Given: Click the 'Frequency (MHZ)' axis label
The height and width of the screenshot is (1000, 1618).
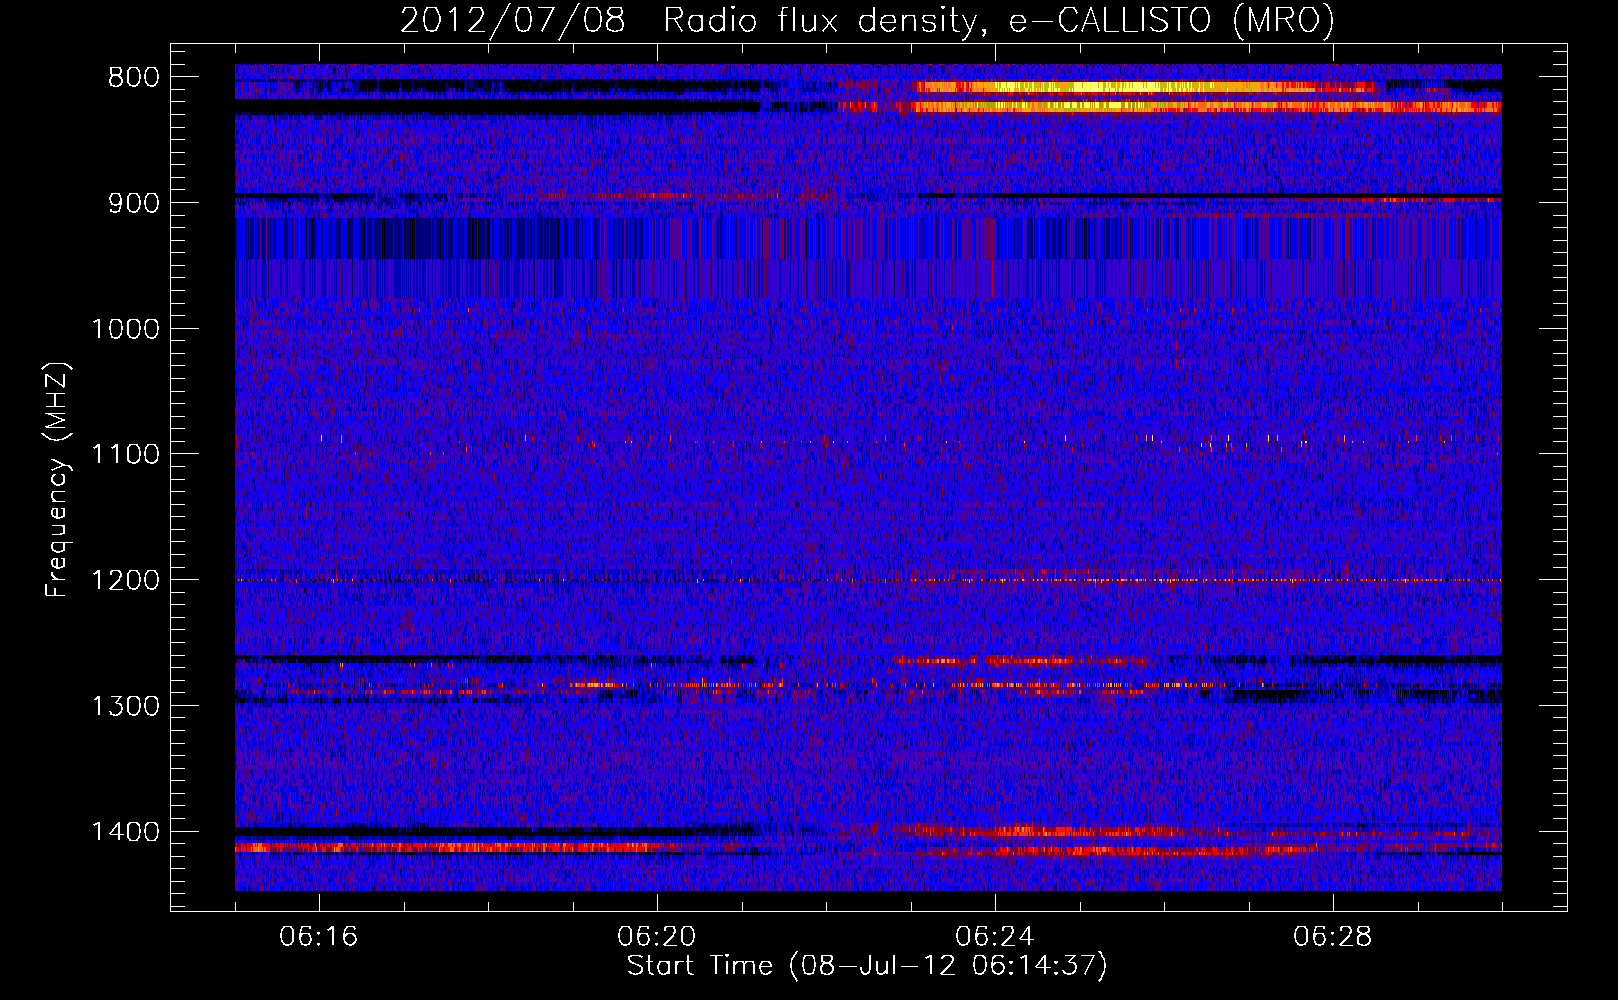Looking at the screenshot, I should tap(58, 480).
